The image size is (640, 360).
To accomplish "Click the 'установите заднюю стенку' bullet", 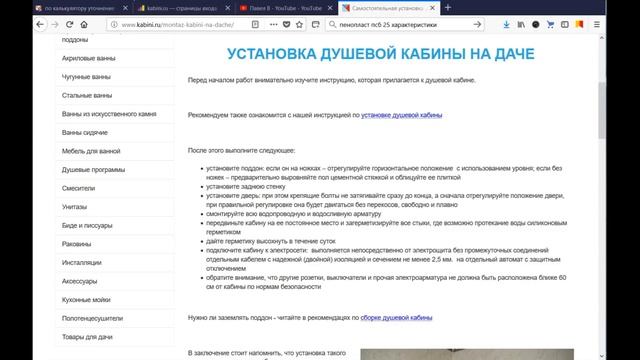I will point(246,187).
